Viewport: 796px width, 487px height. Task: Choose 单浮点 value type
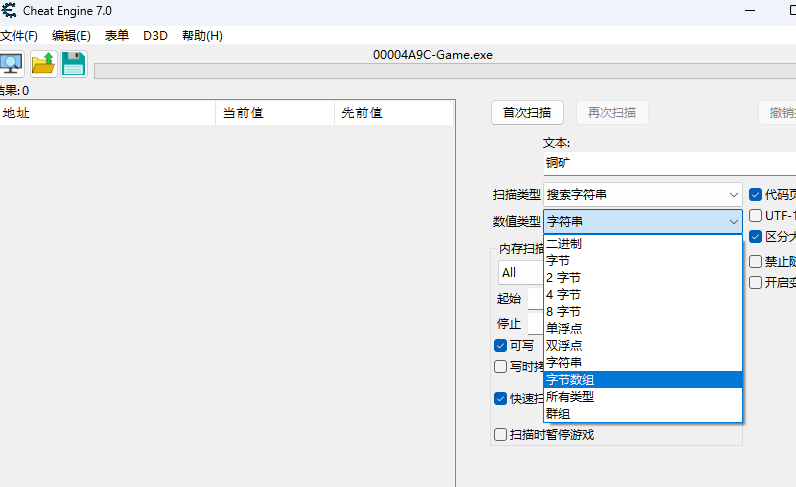[x=643, y=329]
